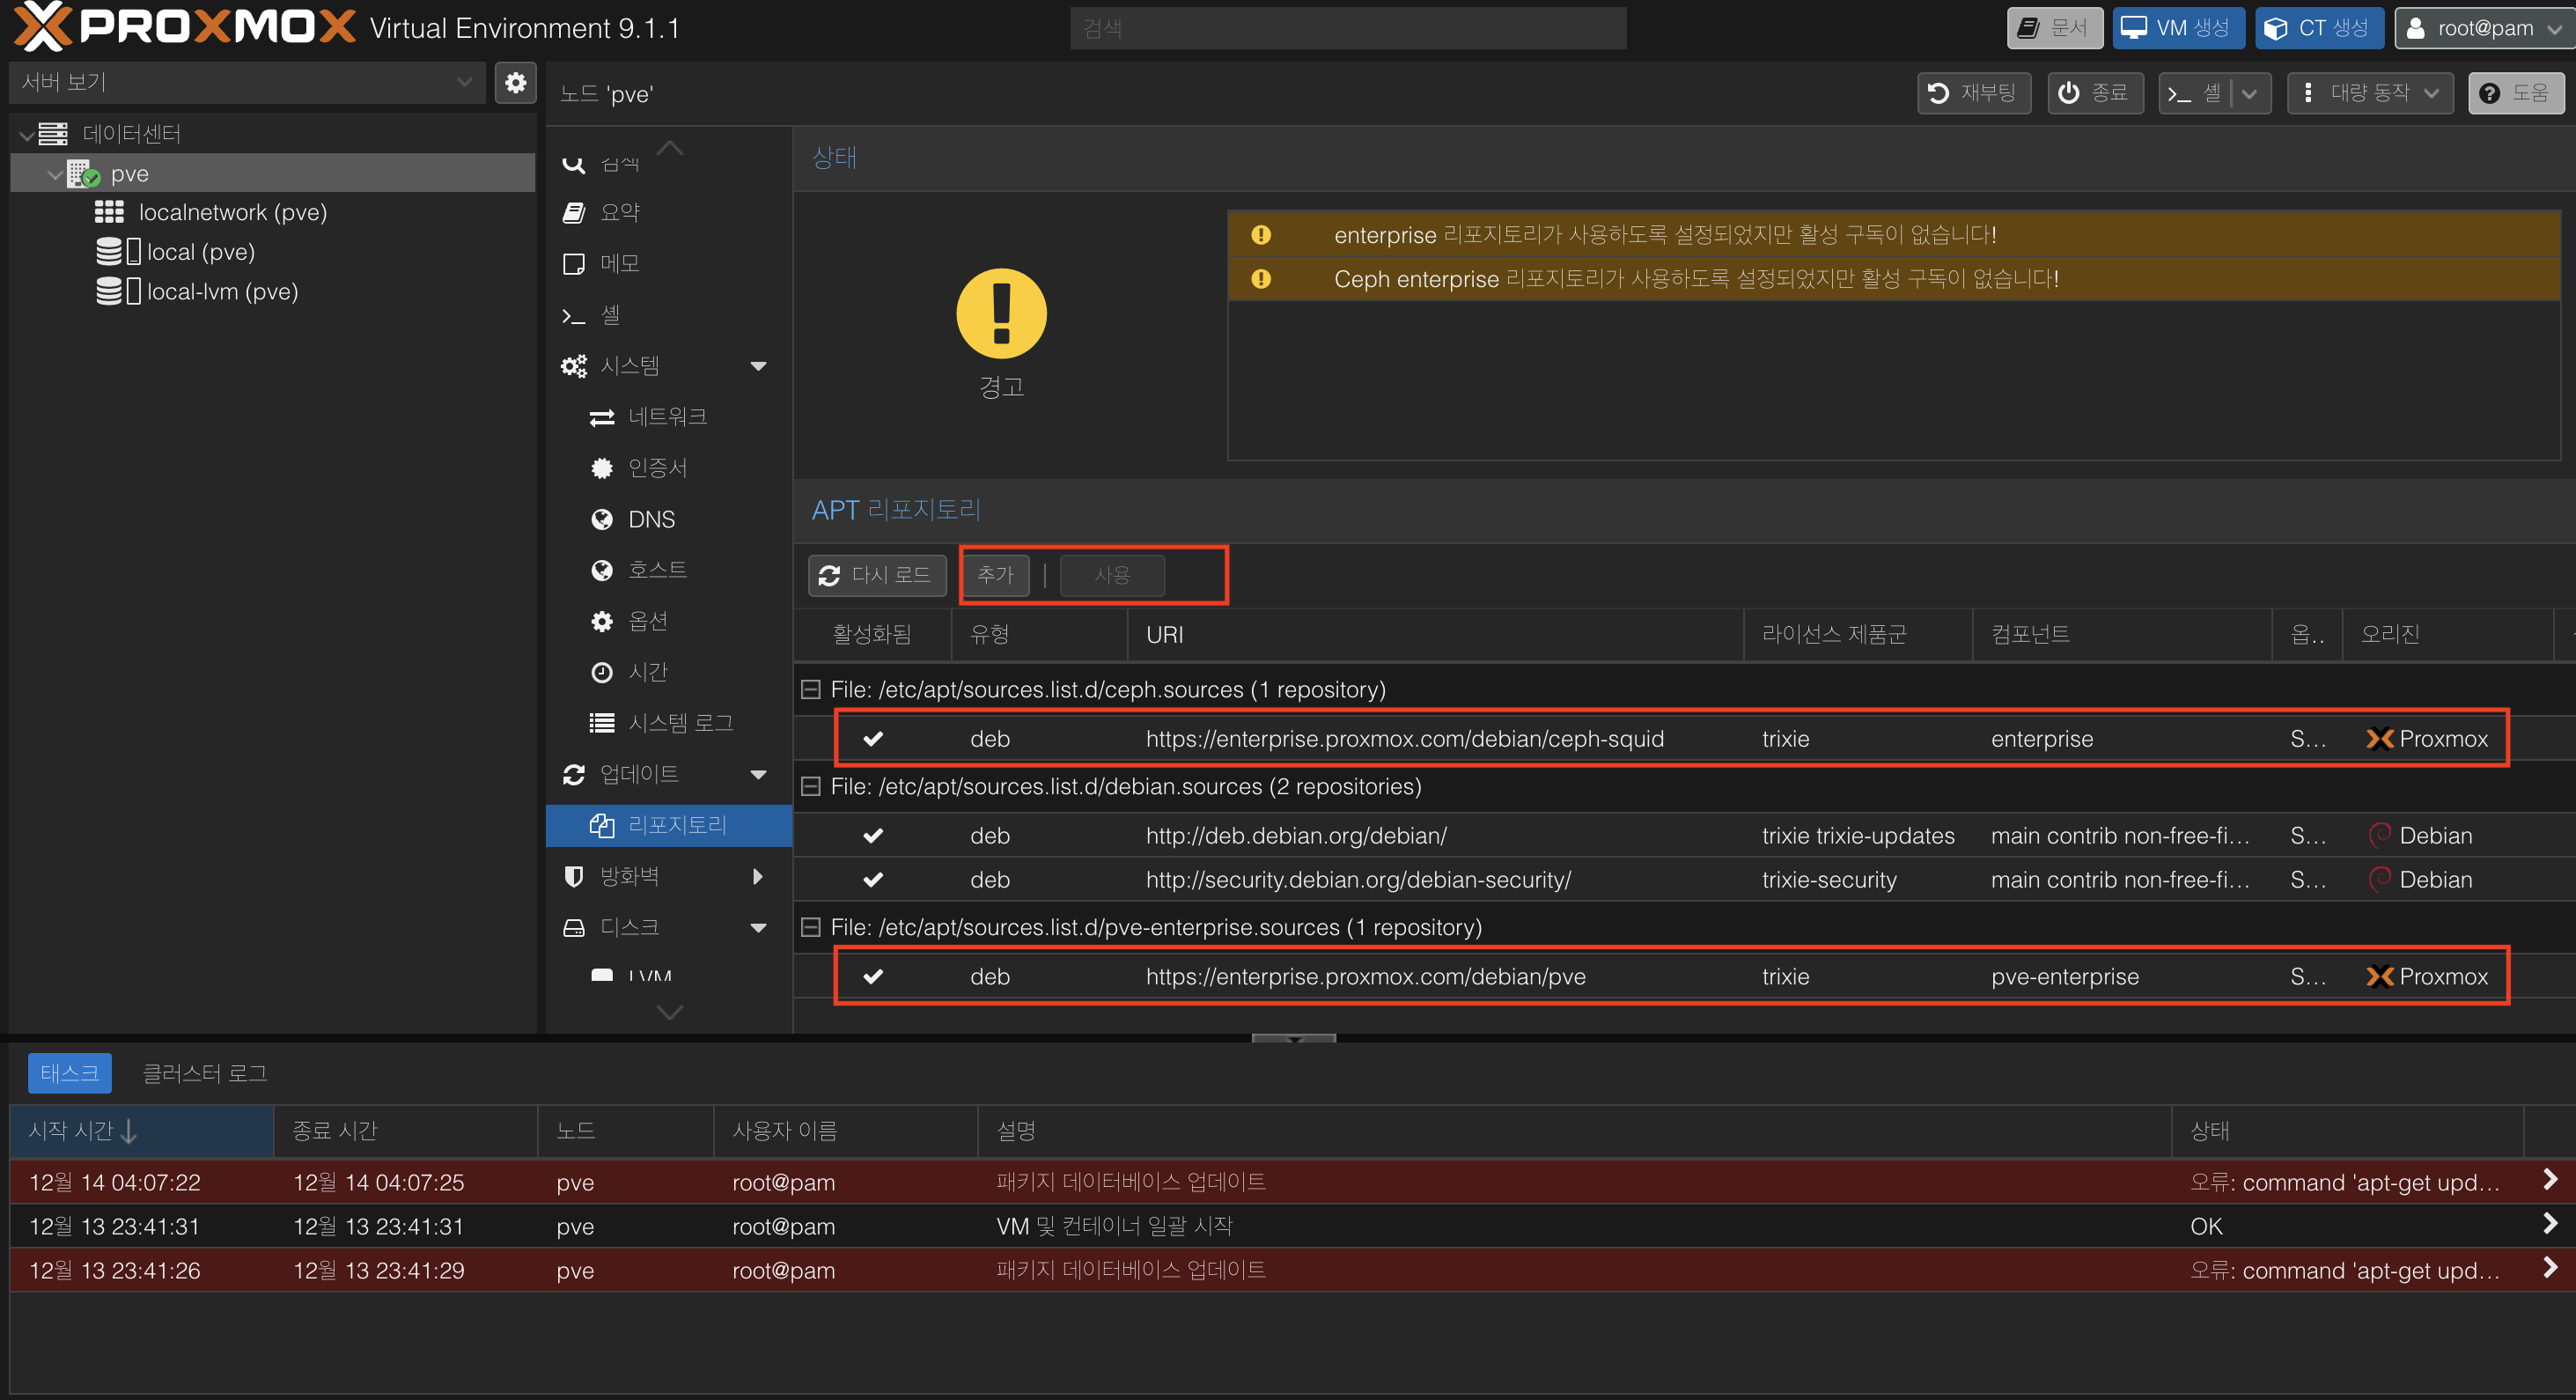
Task: Open the 인증서 certificates menu item
Action: click(x=657, y=467)
